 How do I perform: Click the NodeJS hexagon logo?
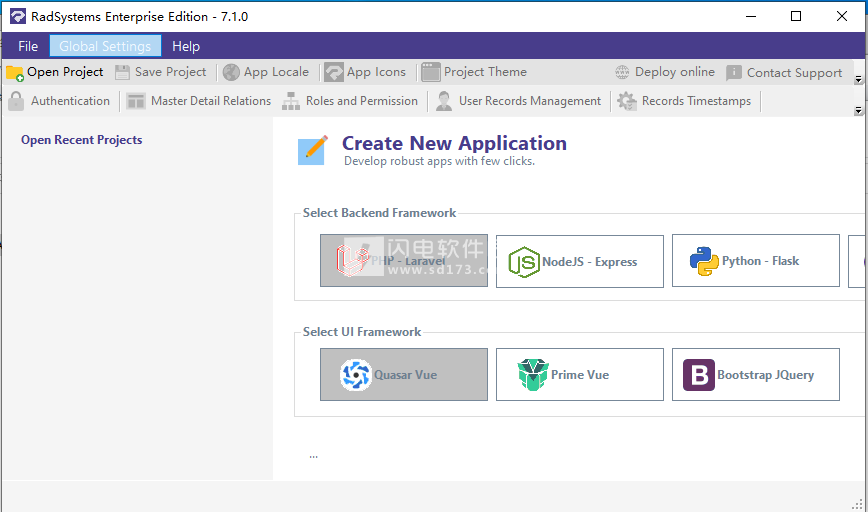[524, 262]
